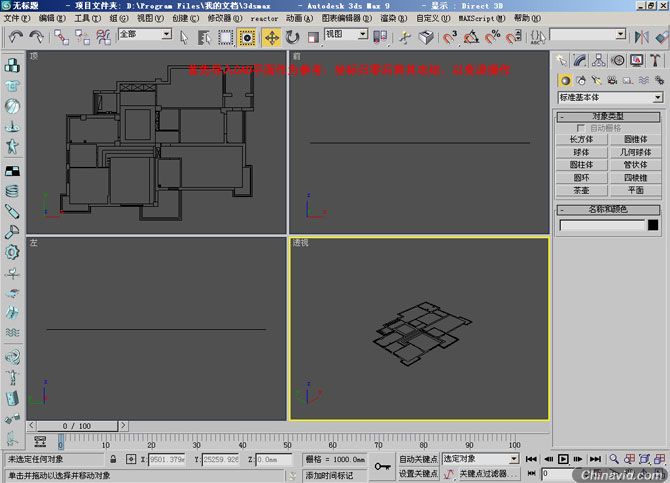The image size is (670, 483).
Task: Toggle the 自动关键点 auto key mode
Action: tap(418, 459)
